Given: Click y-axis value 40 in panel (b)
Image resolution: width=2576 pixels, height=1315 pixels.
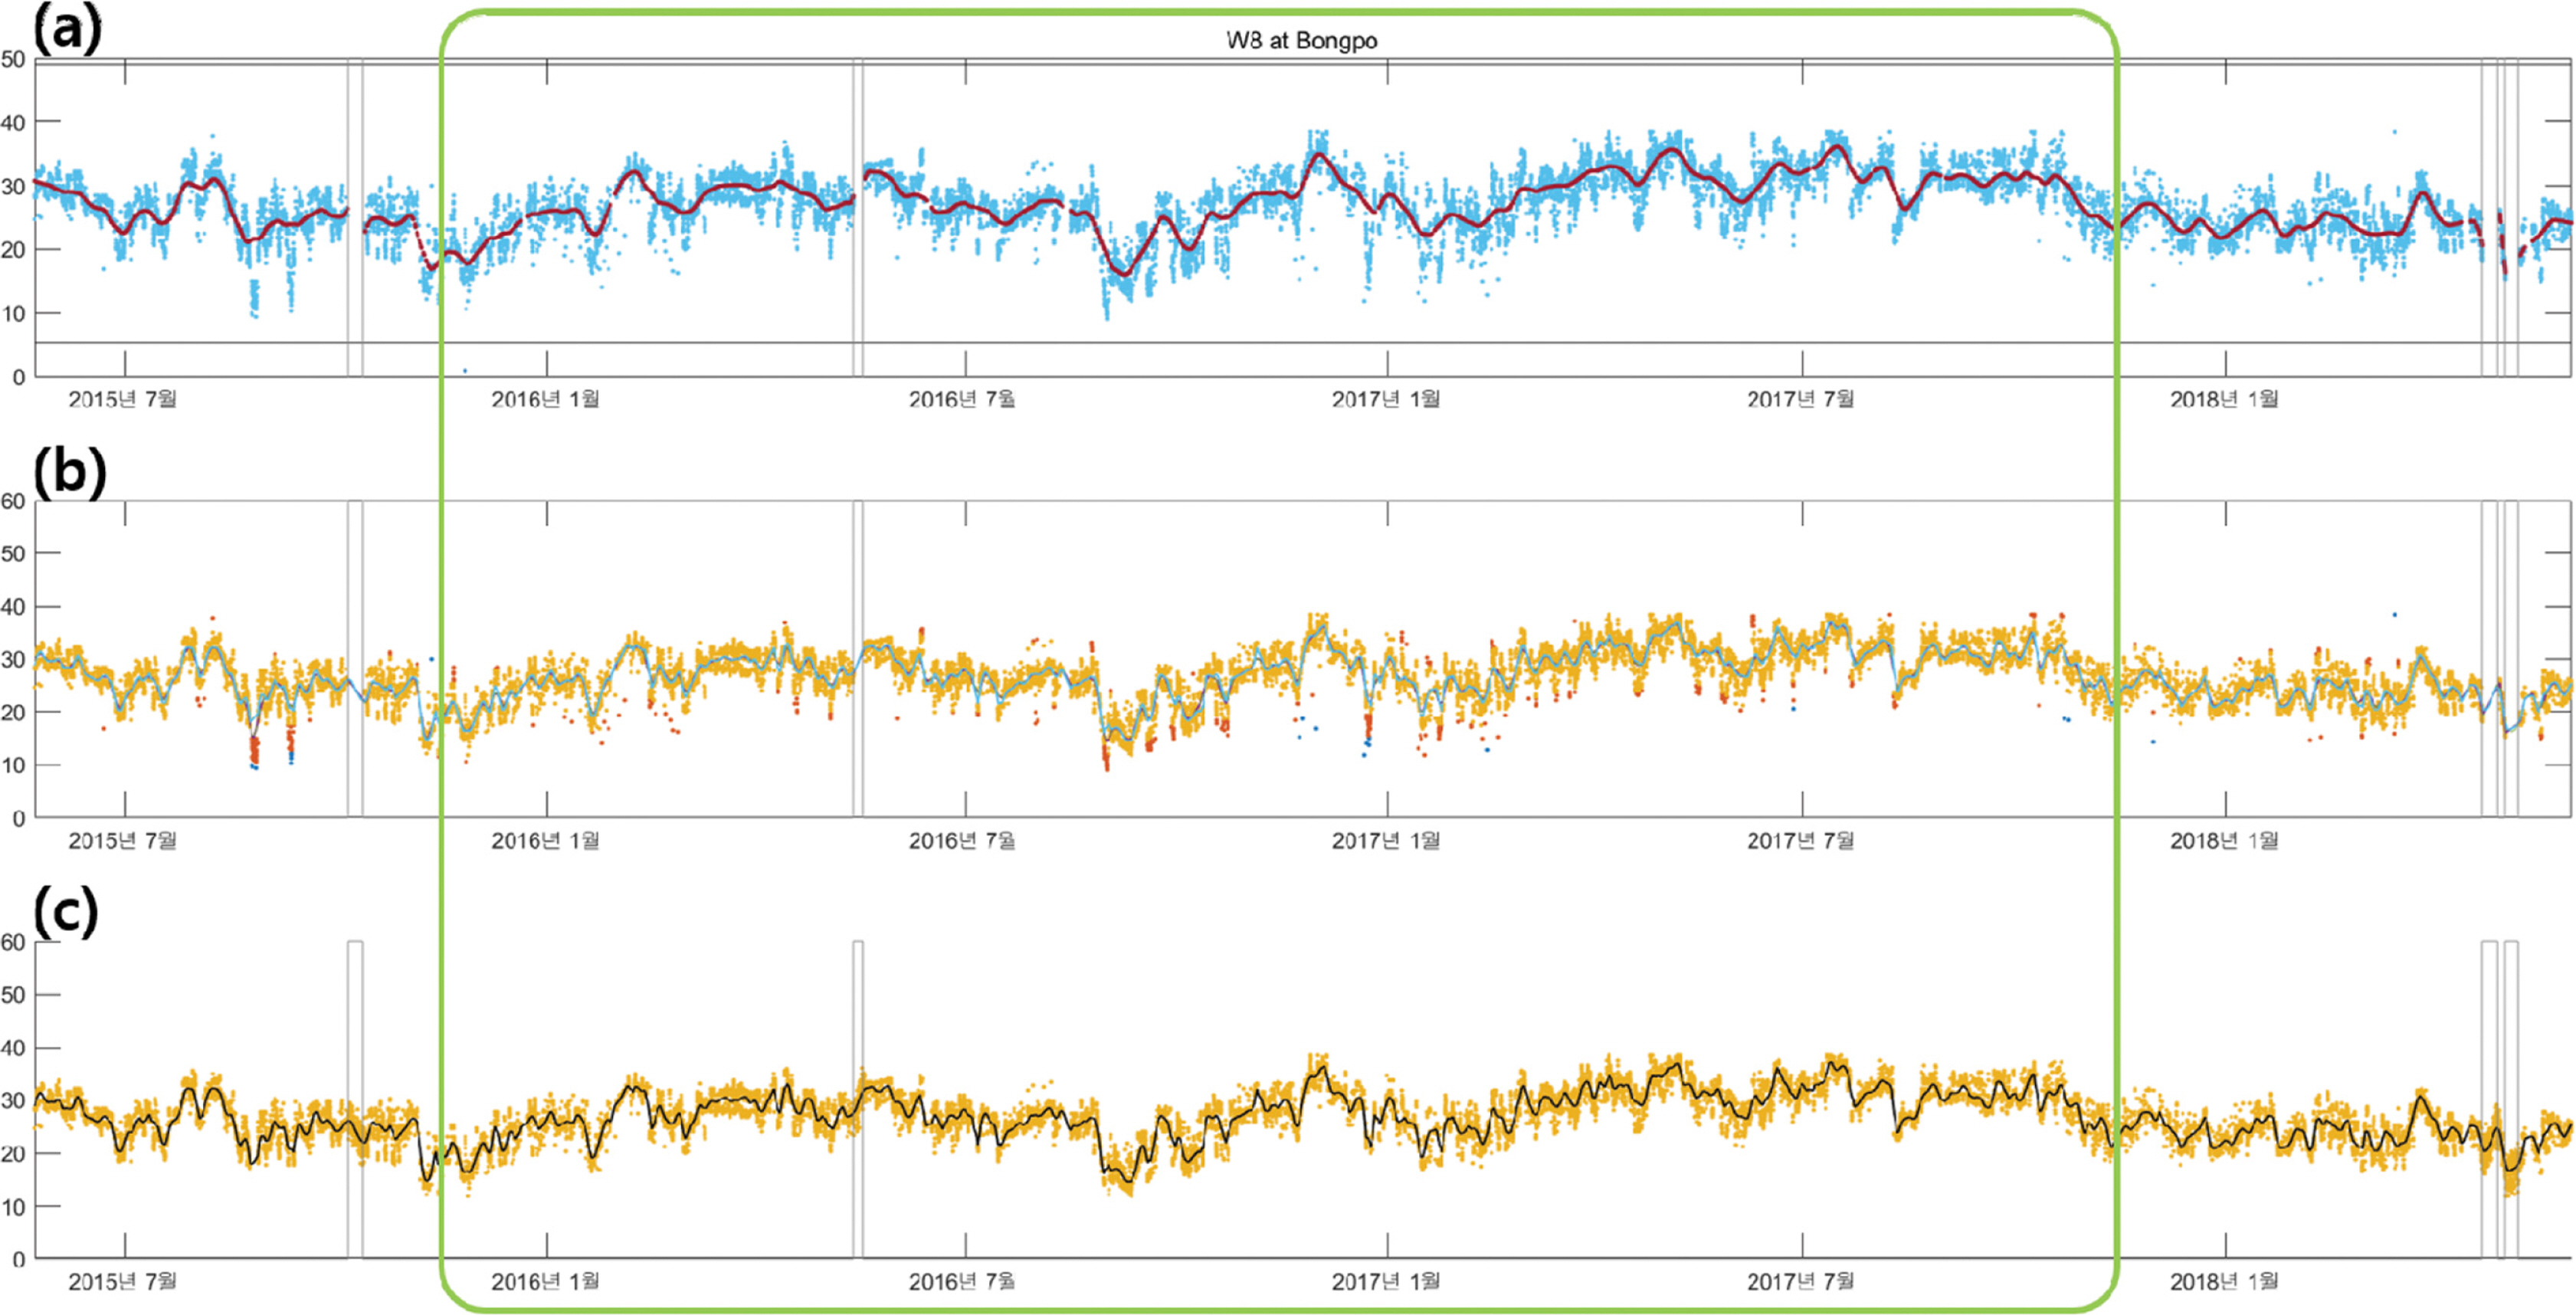Looking at the screenshot, I should [x=13, y=607].
